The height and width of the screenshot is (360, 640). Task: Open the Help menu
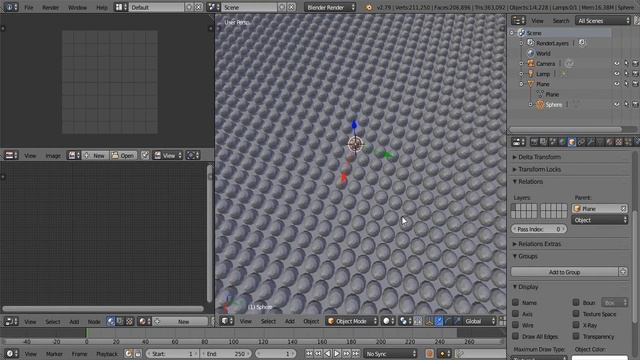[x=102, y=7]
